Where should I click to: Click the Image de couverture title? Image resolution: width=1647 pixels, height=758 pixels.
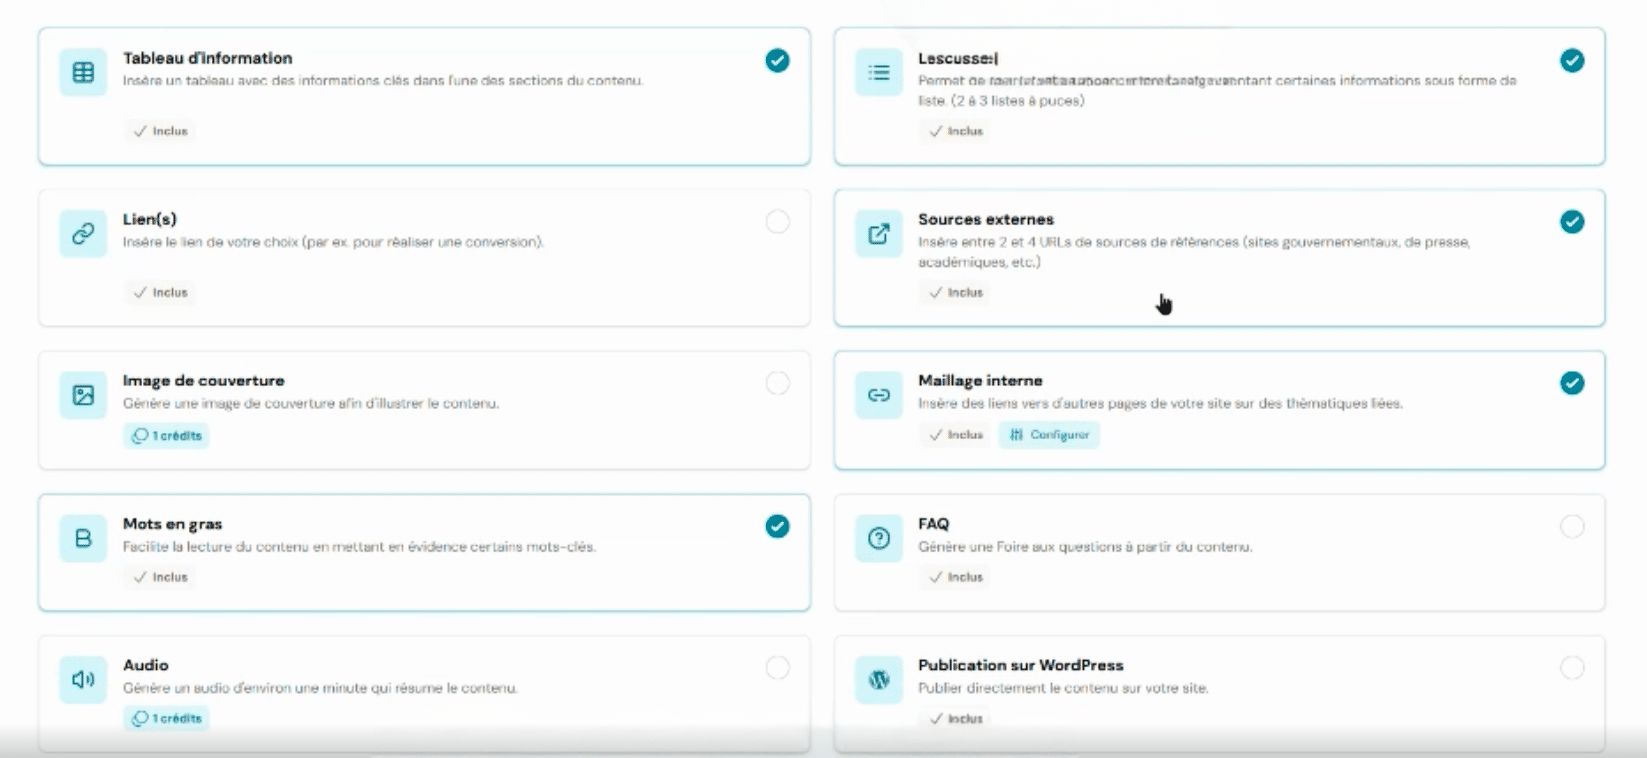(x=204, y=380)
